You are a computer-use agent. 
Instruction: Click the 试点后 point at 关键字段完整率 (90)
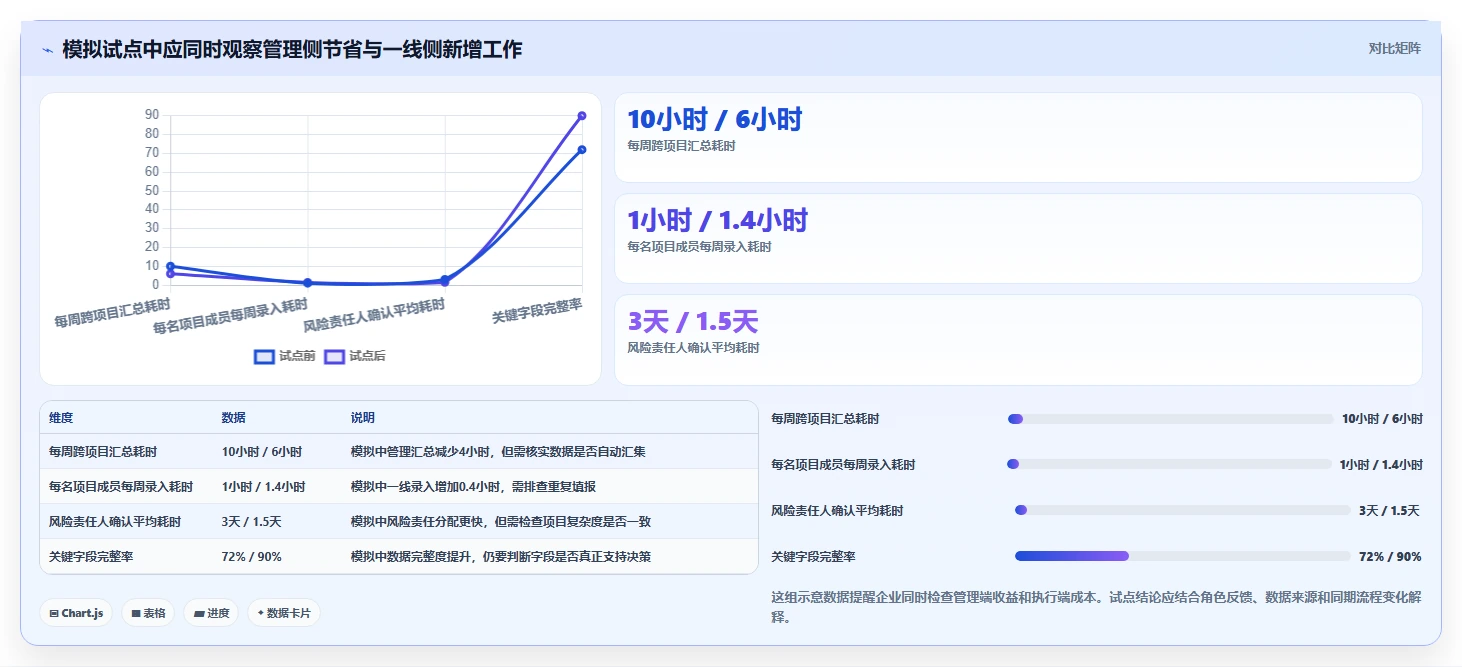(582, 116)
